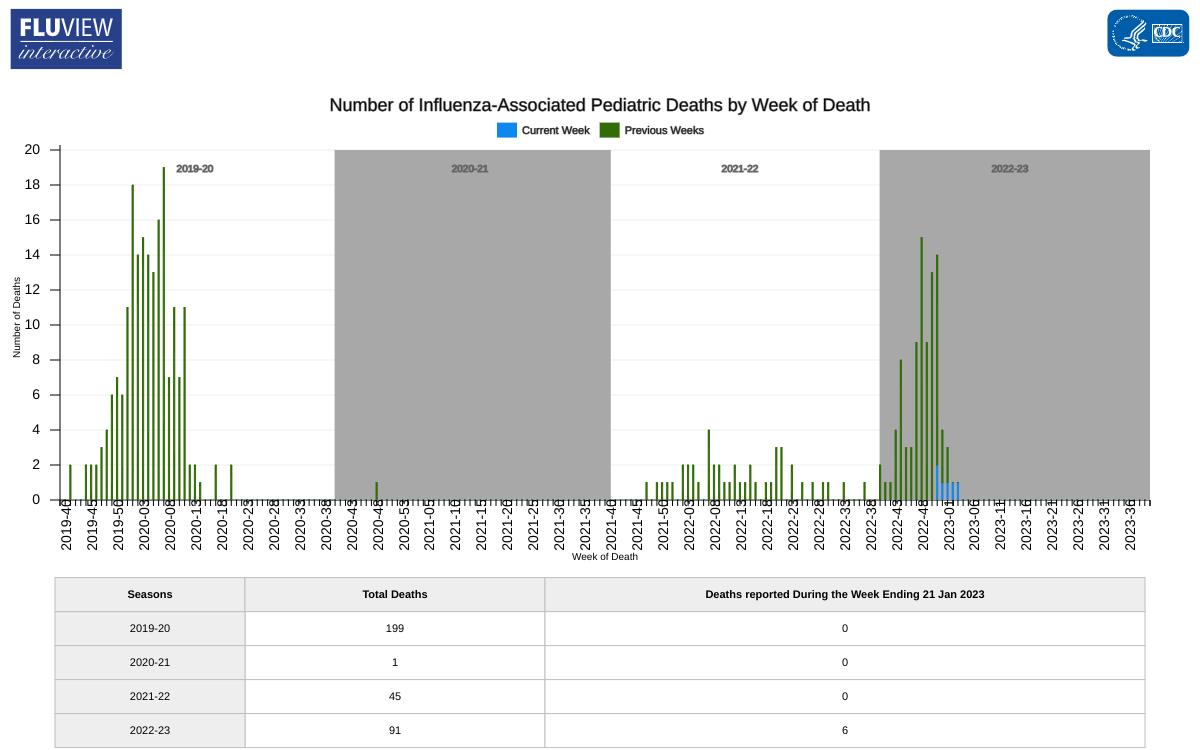Click Deaths reported During the Week header

pos(845,594)
